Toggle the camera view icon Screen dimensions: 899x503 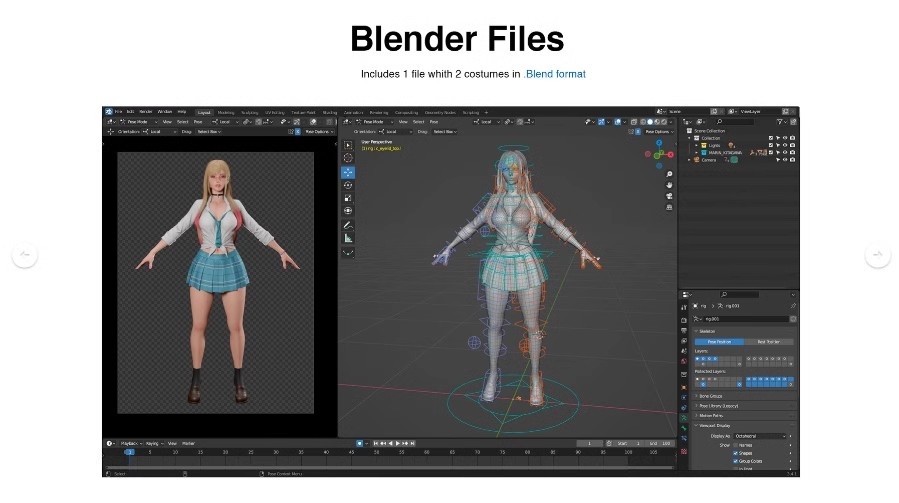point(669,196)
